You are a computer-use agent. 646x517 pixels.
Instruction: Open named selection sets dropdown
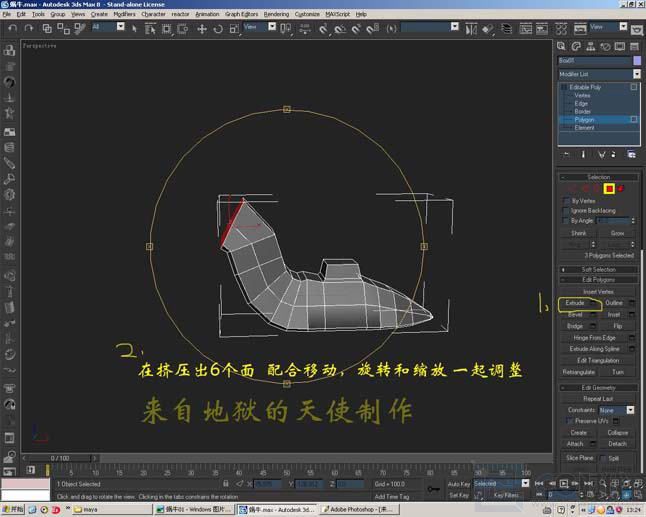point(454,27)
